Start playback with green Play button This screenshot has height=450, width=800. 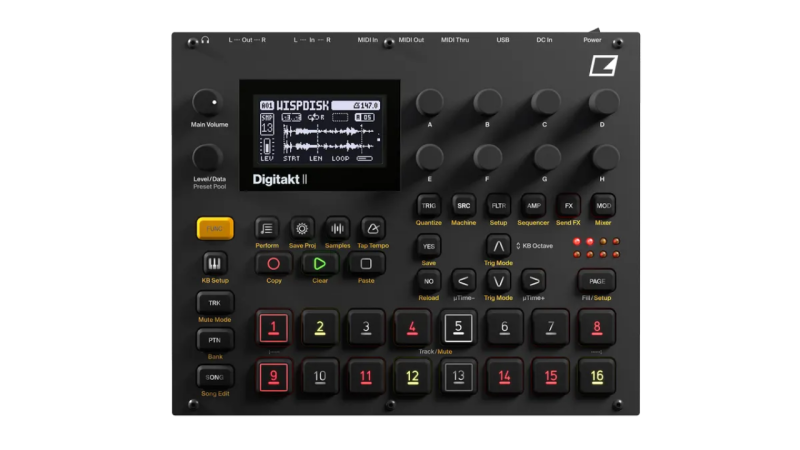tap(319, 264)
